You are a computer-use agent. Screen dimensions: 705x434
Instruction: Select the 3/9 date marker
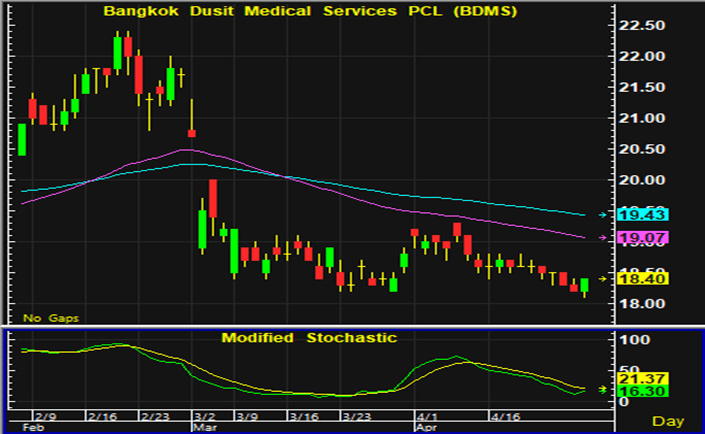pos(247,416)
